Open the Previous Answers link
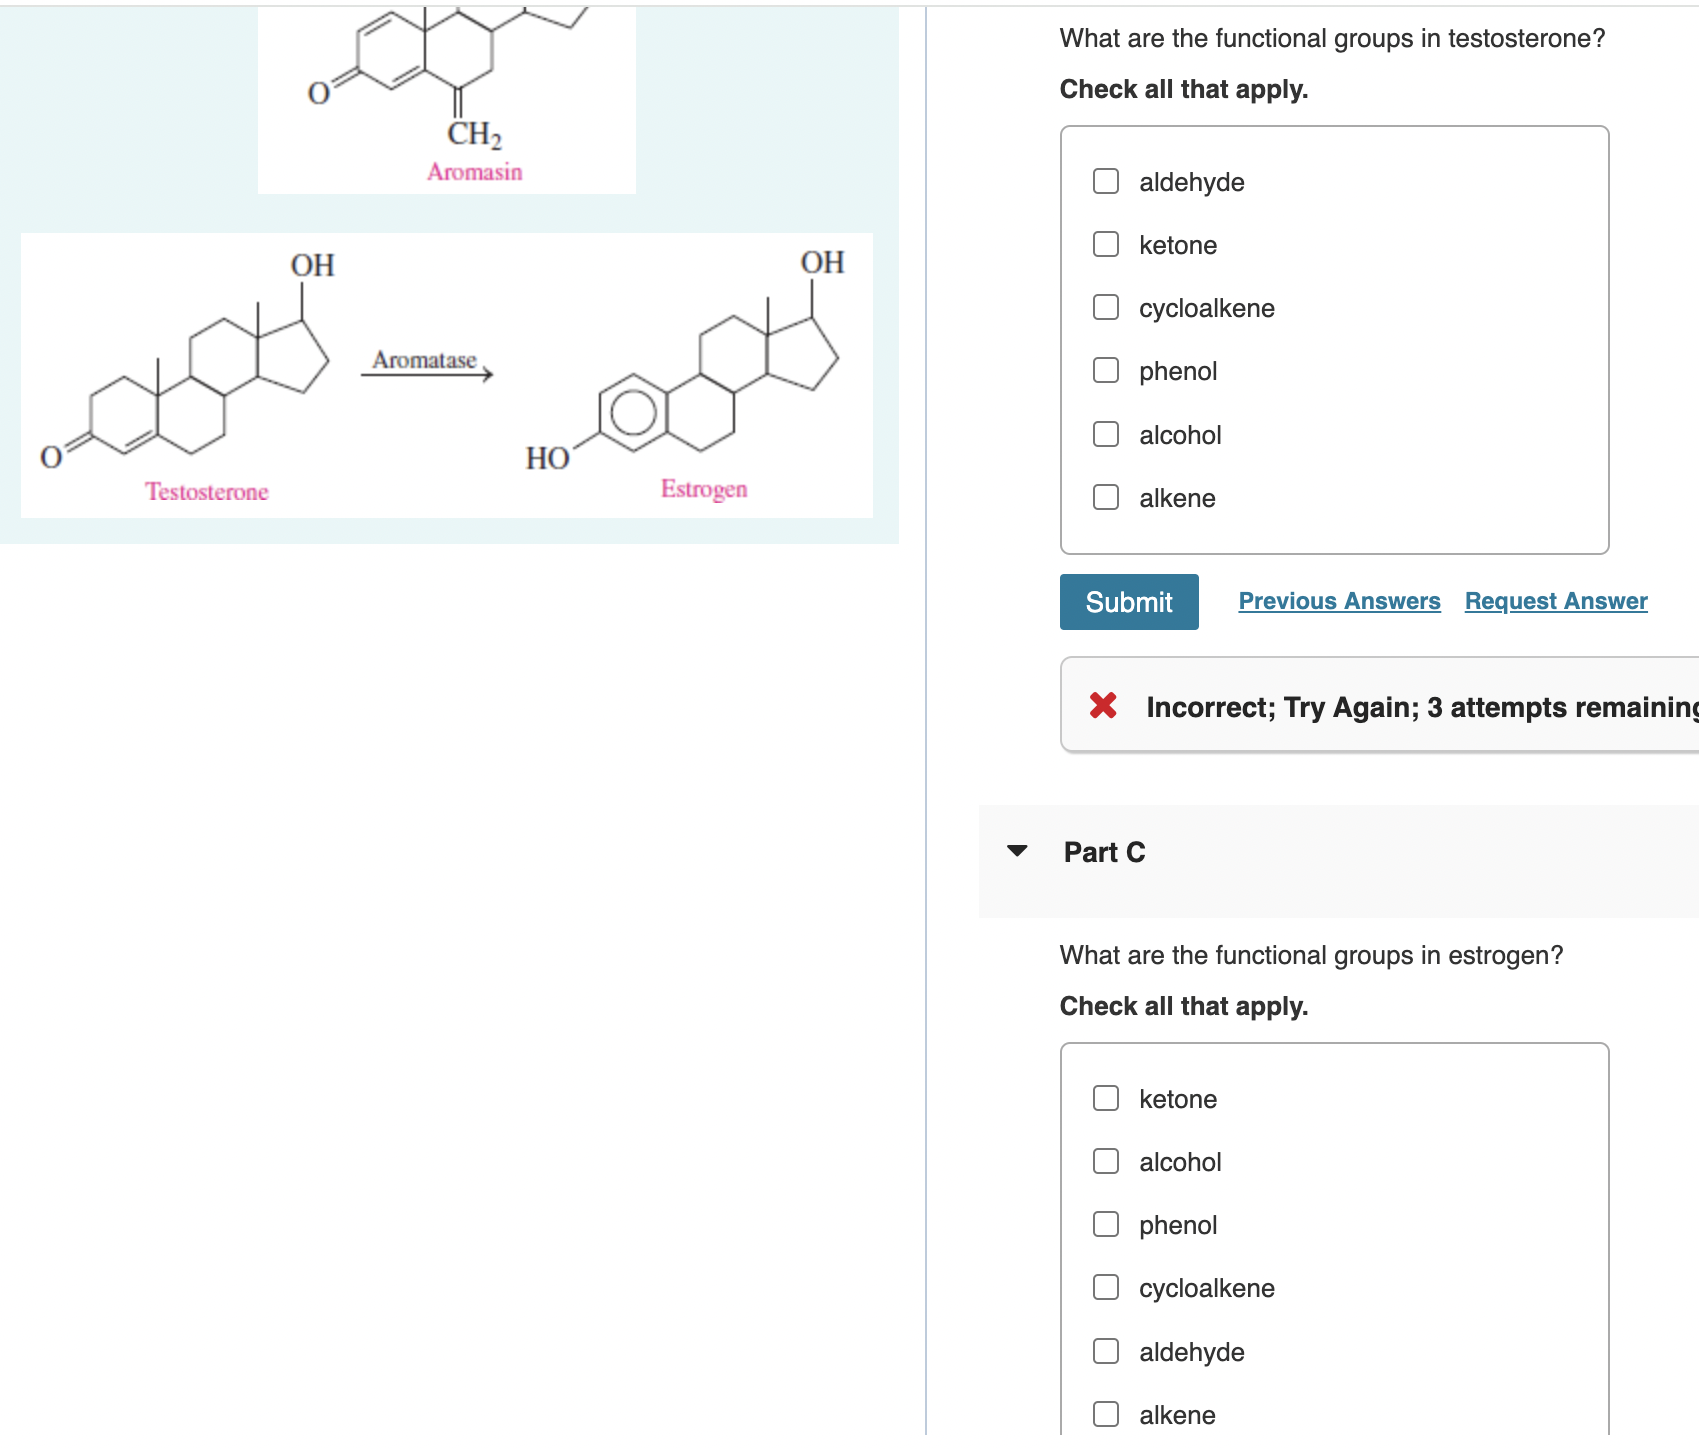 tap(1339, 600)
